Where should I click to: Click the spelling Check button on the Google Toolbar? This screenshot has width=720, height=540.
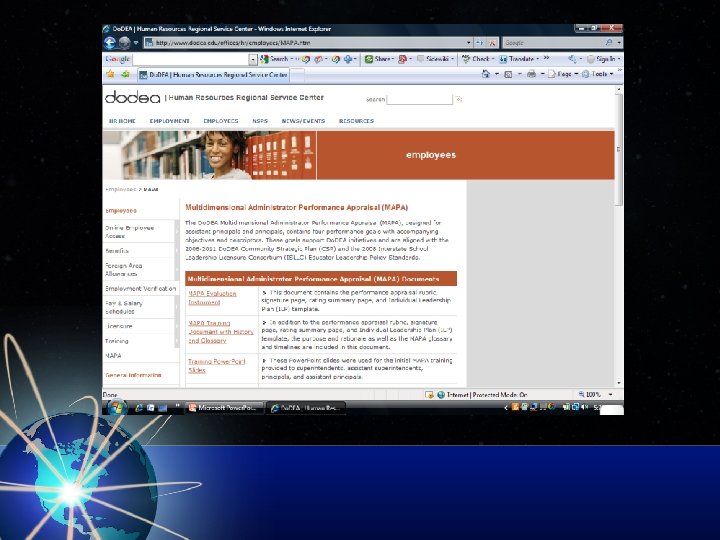click(x=478, y=59)
